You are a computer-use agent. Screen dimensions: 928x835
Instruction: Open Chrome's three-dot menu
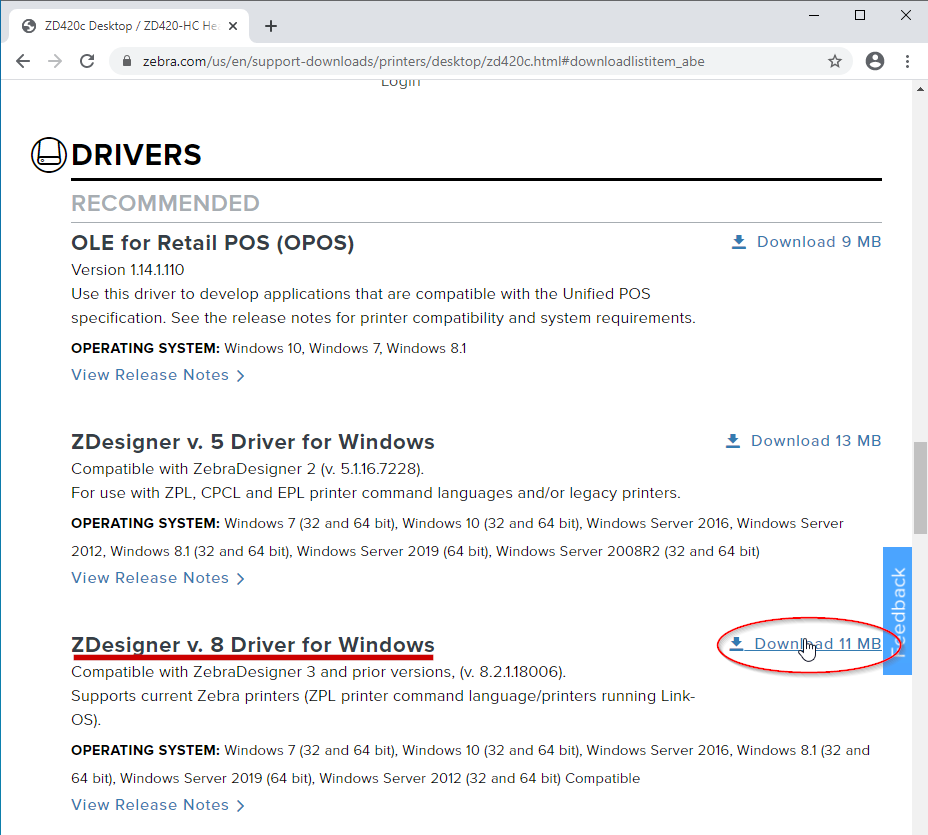(x=907, y=61)
